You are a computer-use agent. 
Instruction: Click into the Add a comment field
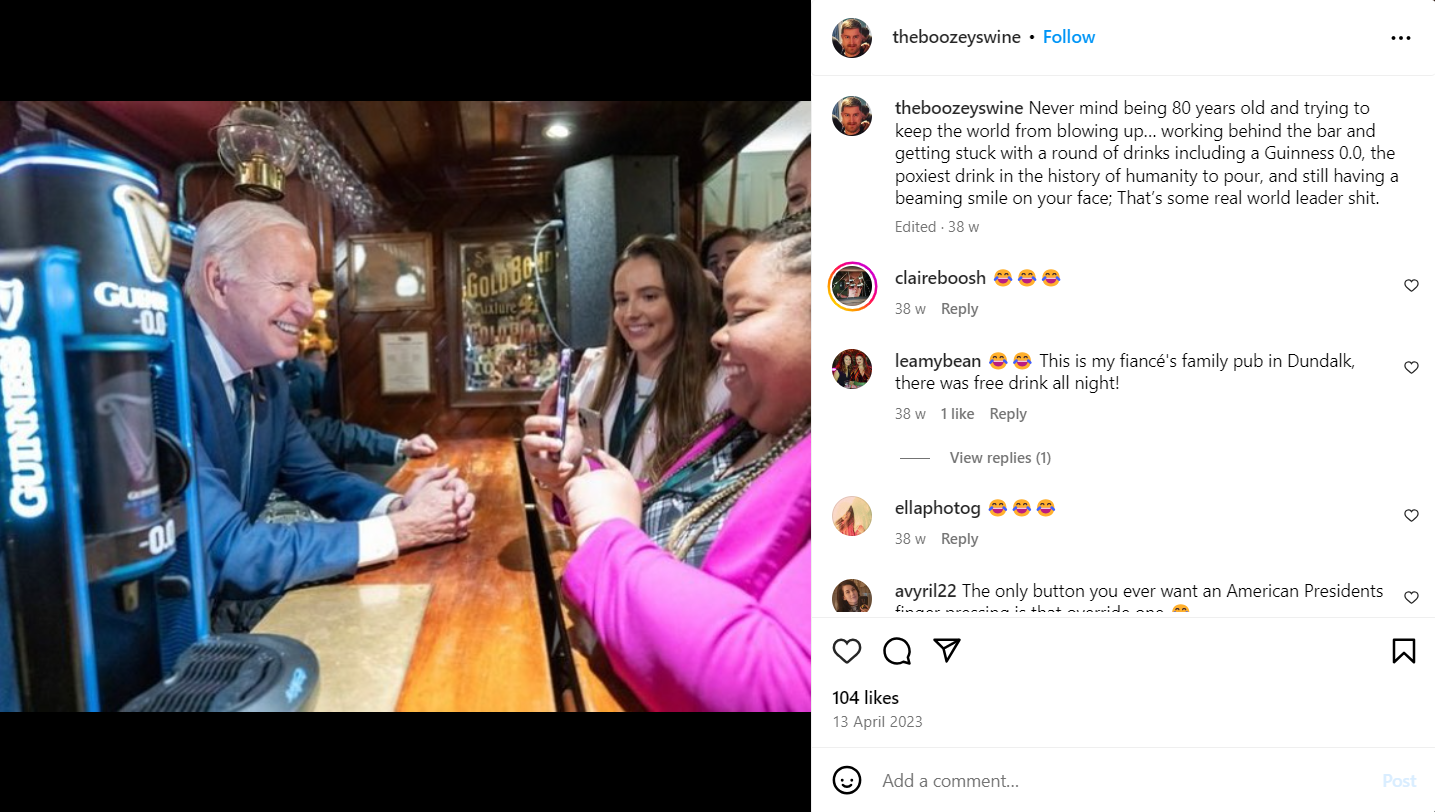click(x=1120, y=781)
